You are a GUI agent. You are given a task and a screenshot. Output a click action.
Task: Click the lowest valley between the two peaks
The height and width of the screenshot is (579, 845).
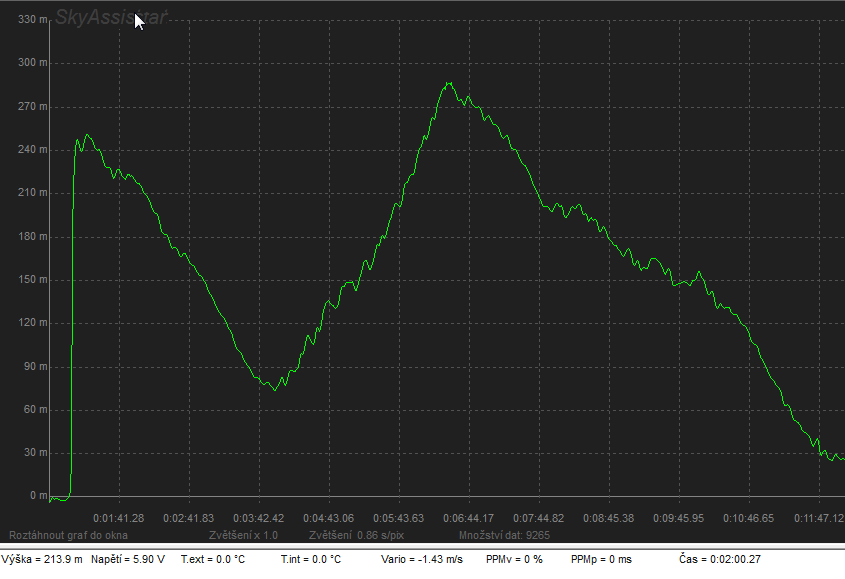tap(274, 389)
